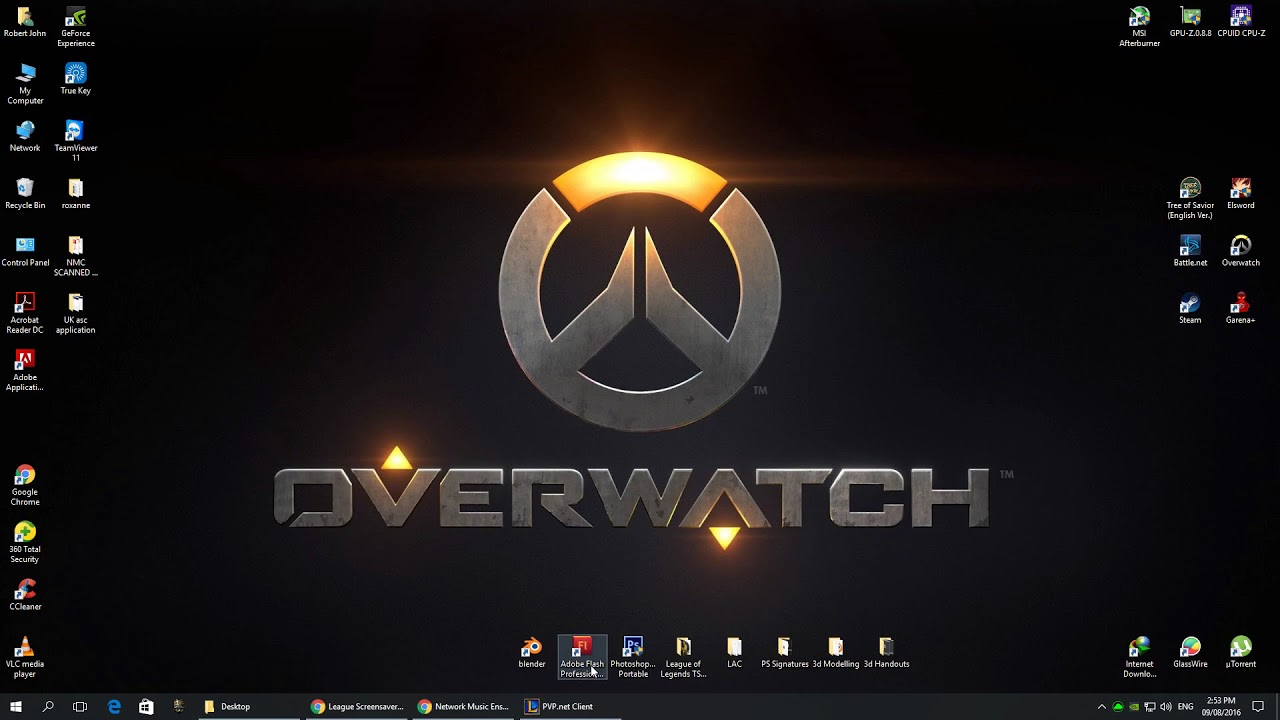Open 360 Total Security shortcut
The width and height of the screenshot is (1280, 720).
coord(25,543)
